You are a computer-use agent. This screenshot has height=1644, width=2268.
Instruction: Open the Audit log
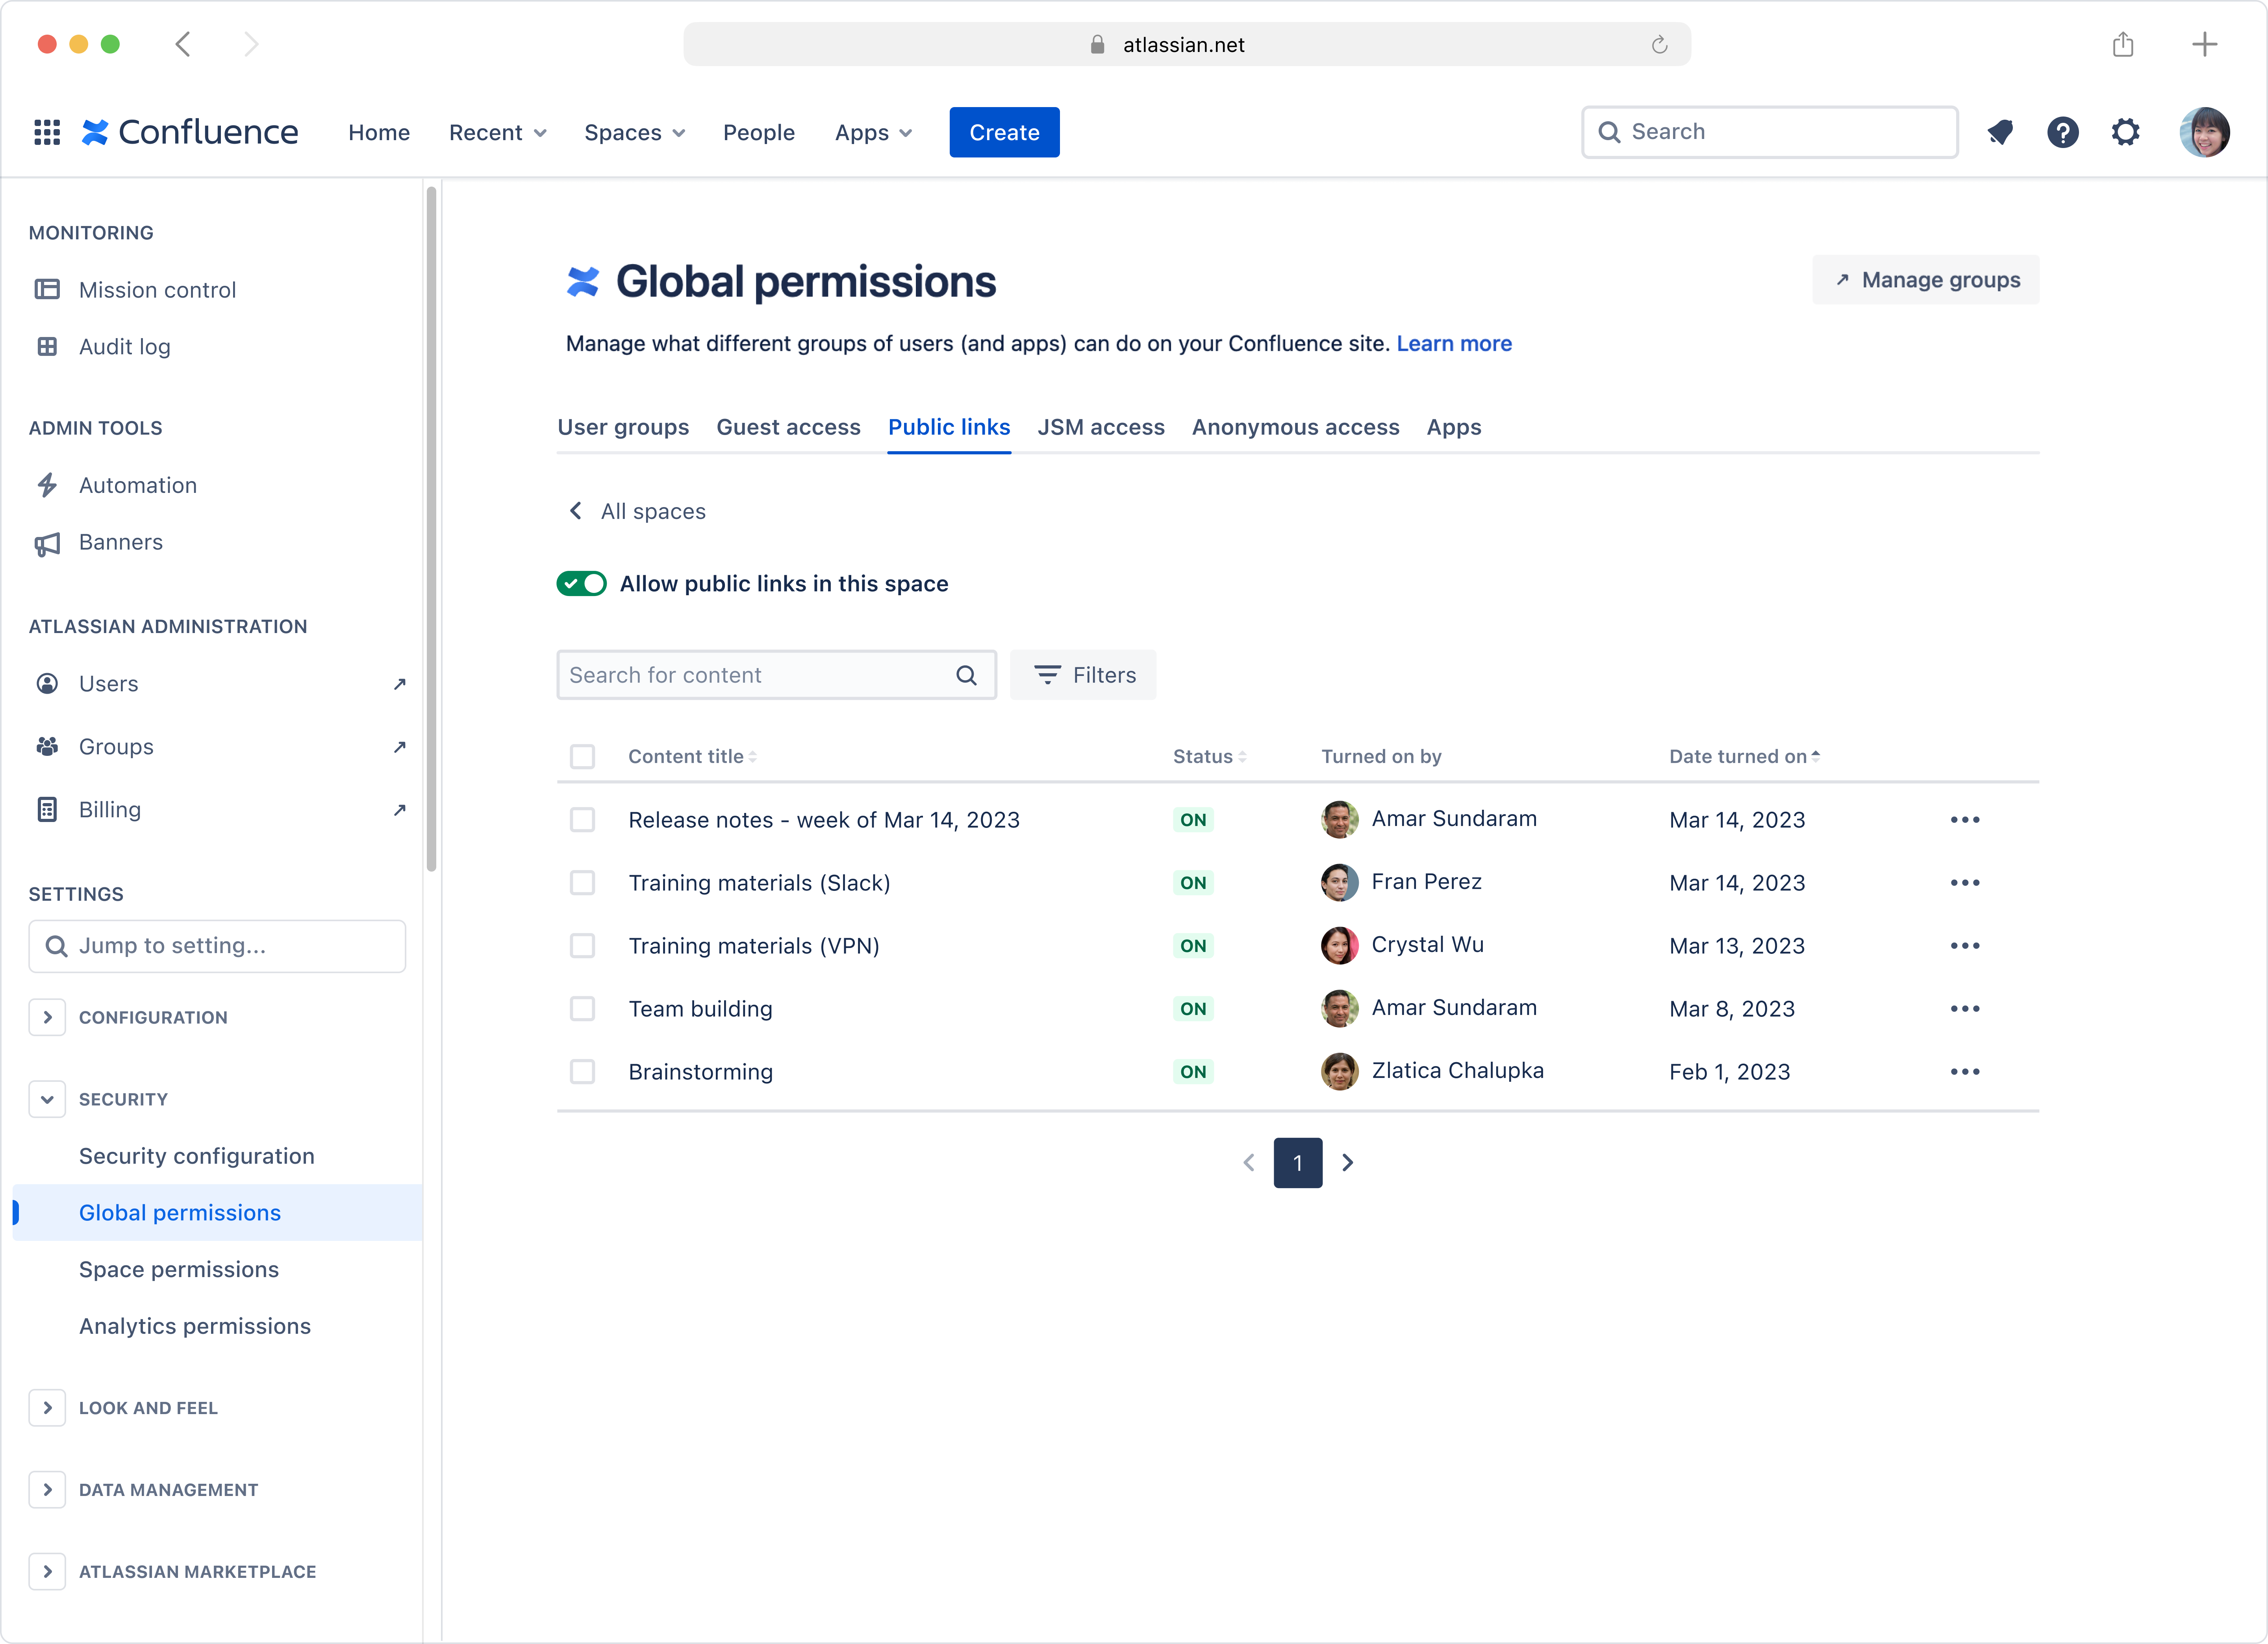(125, 346)
